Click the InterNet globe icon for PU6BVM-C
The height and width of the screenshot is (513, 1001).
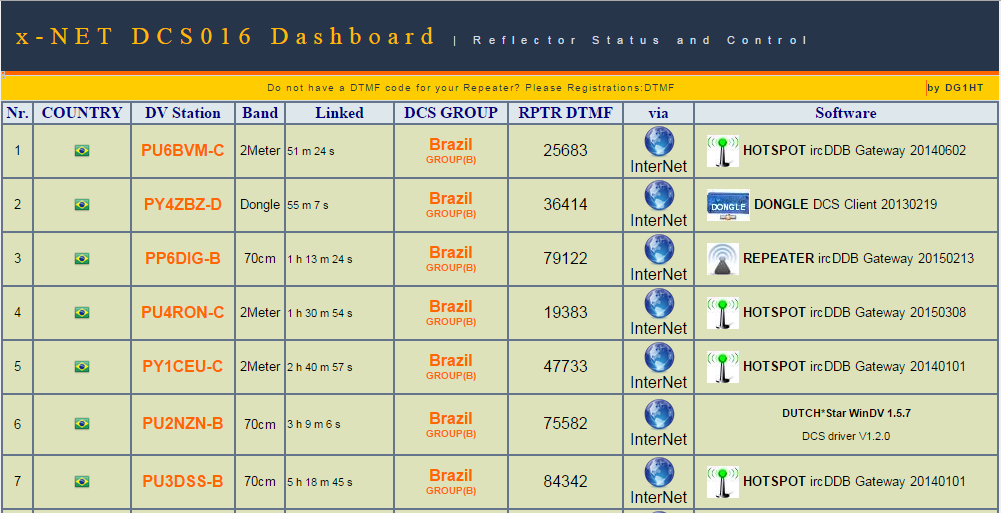[x=659, y=142]
